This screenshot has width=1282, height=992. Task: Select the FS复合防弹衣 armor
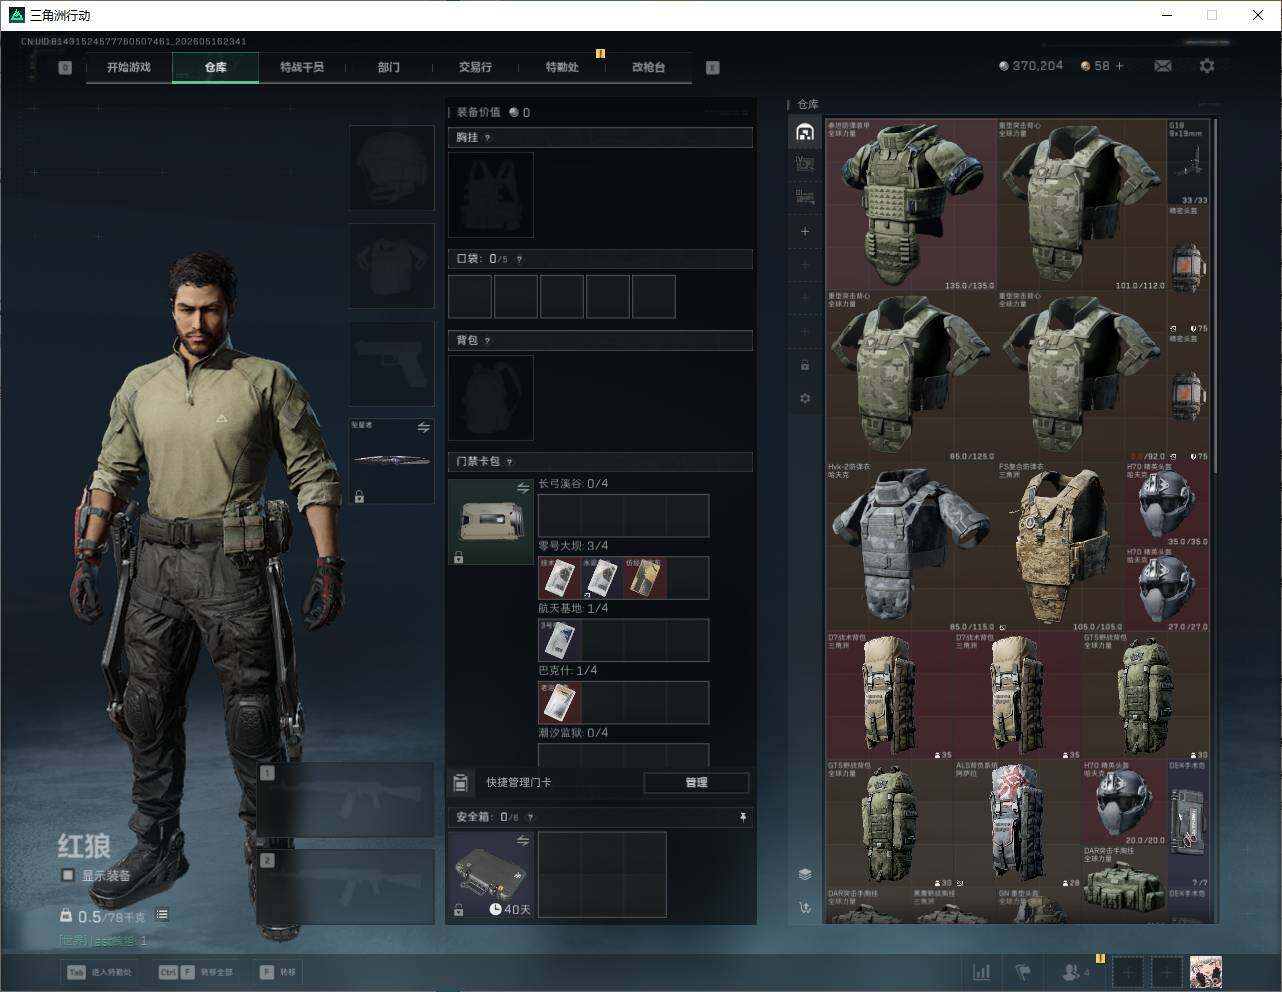(x=1061, y=546)
